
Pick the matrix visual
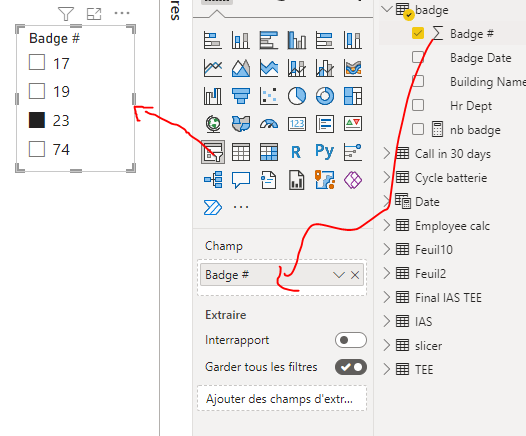click(269, 152)
